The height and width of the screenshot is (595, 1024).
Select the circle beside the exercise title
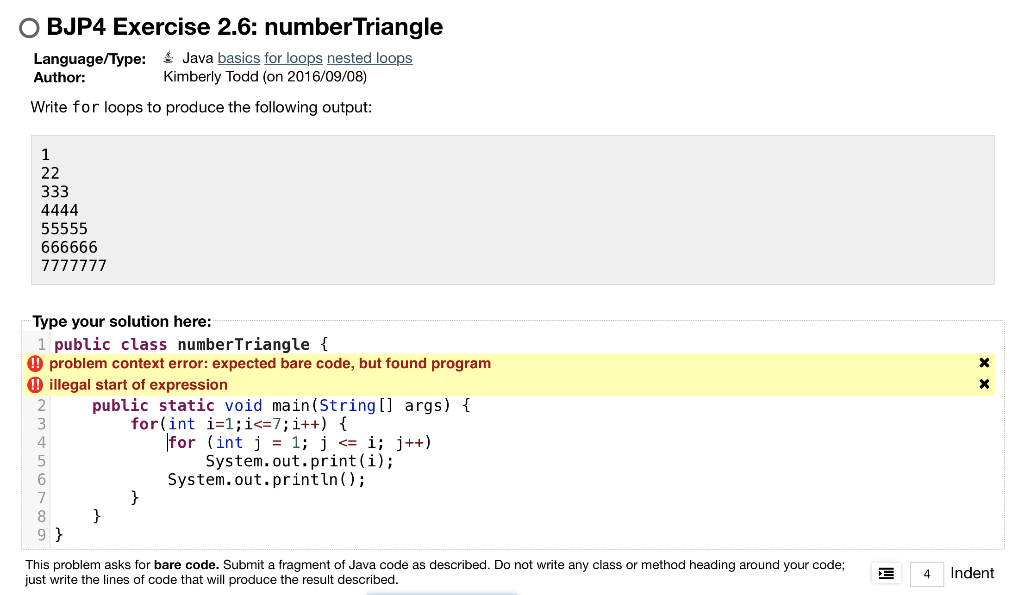click(29, 28)
